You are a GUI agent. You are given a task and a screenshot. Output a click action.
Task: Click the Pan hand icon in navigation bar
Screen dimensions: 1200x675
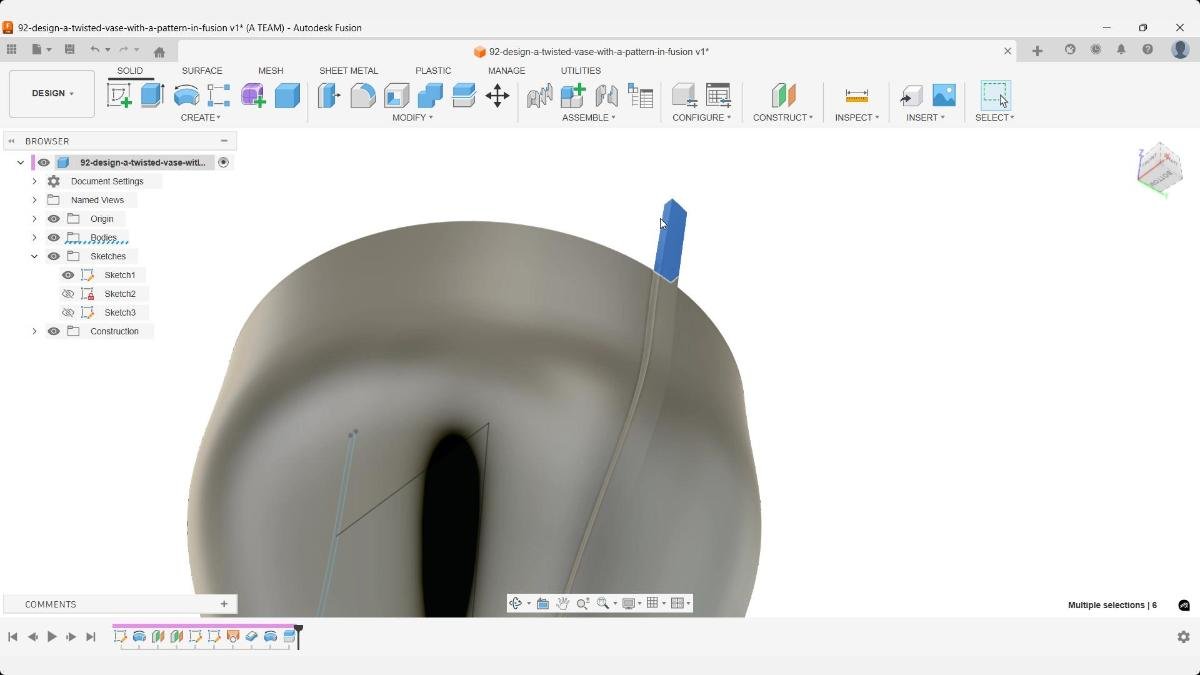pos(563,603)
